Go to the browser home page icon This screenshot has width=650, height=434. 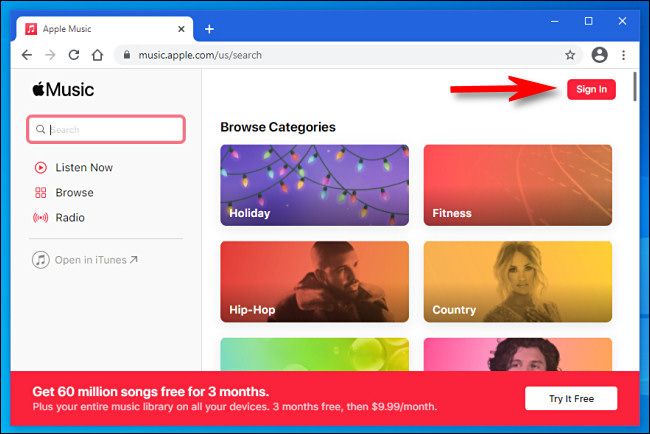[97, 55]
